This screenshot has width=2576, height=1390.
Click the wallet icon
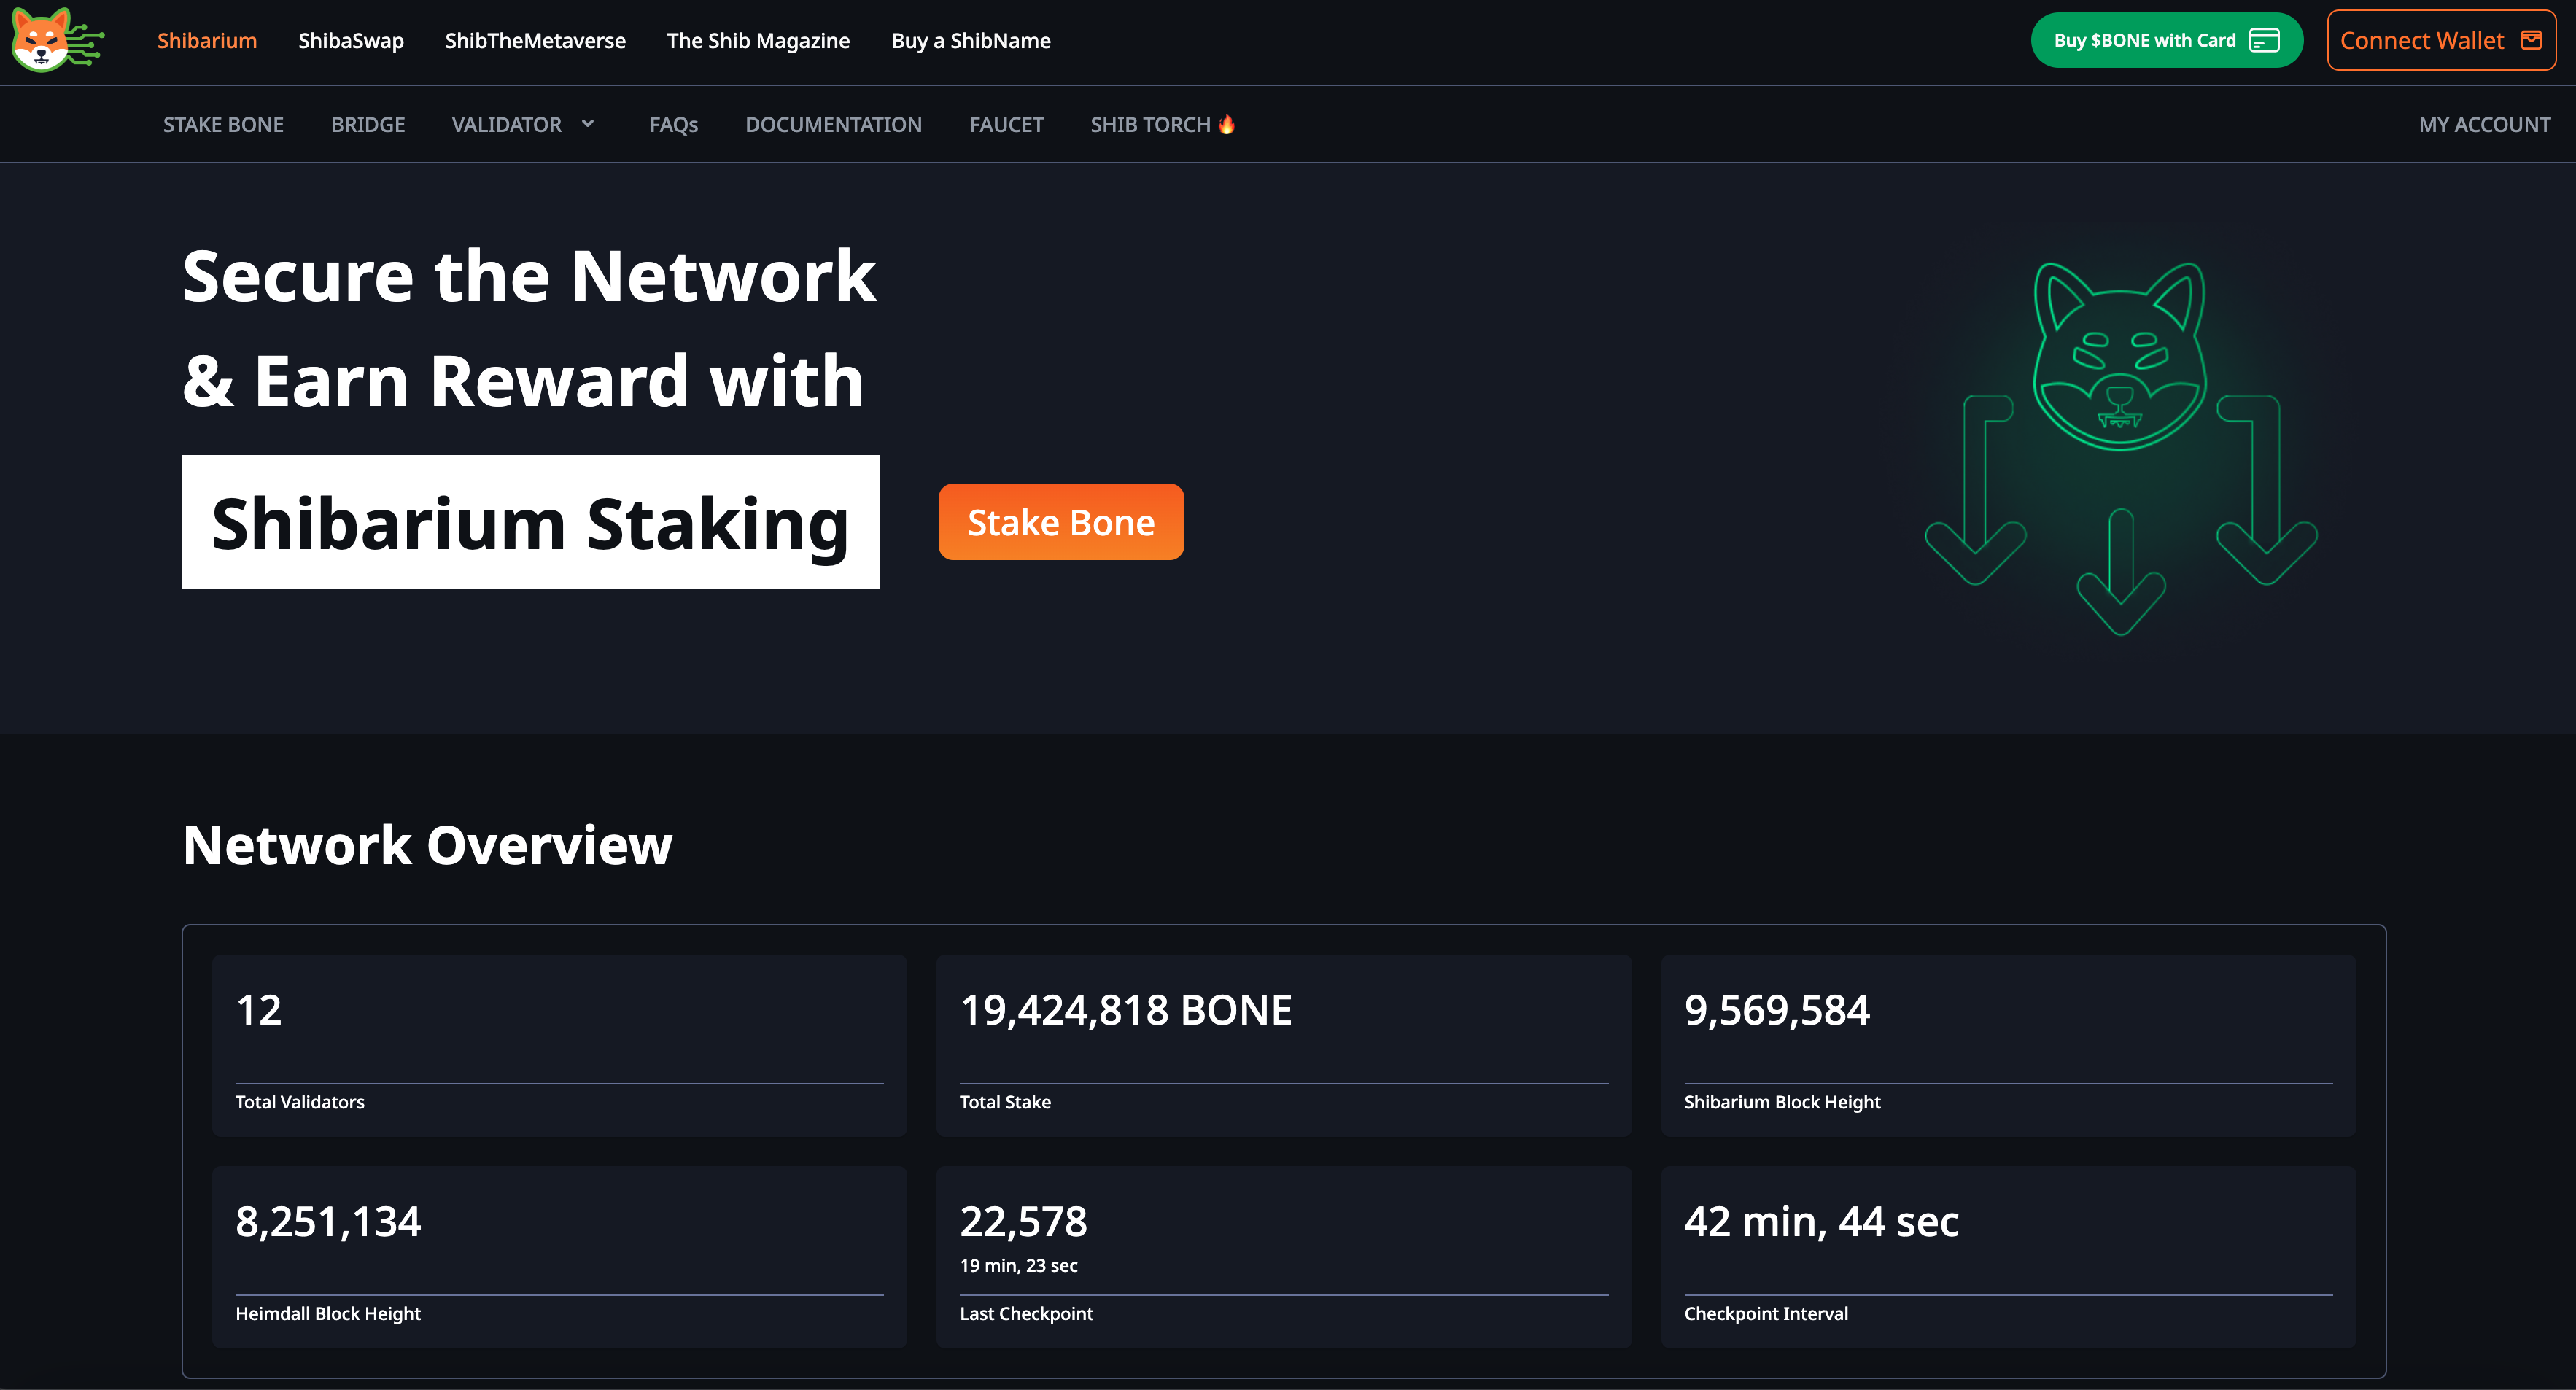coord(2531,40)
